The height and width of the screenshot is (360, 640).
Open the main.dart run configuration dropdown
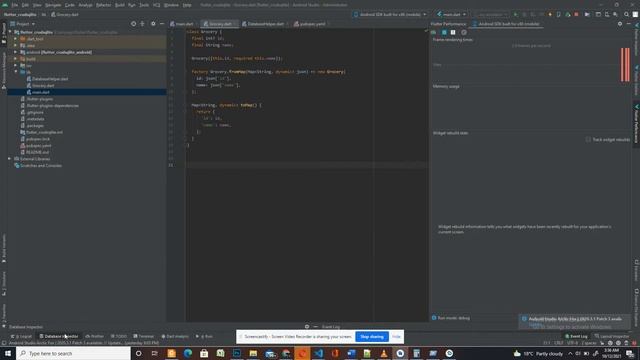tap(451, 14)
